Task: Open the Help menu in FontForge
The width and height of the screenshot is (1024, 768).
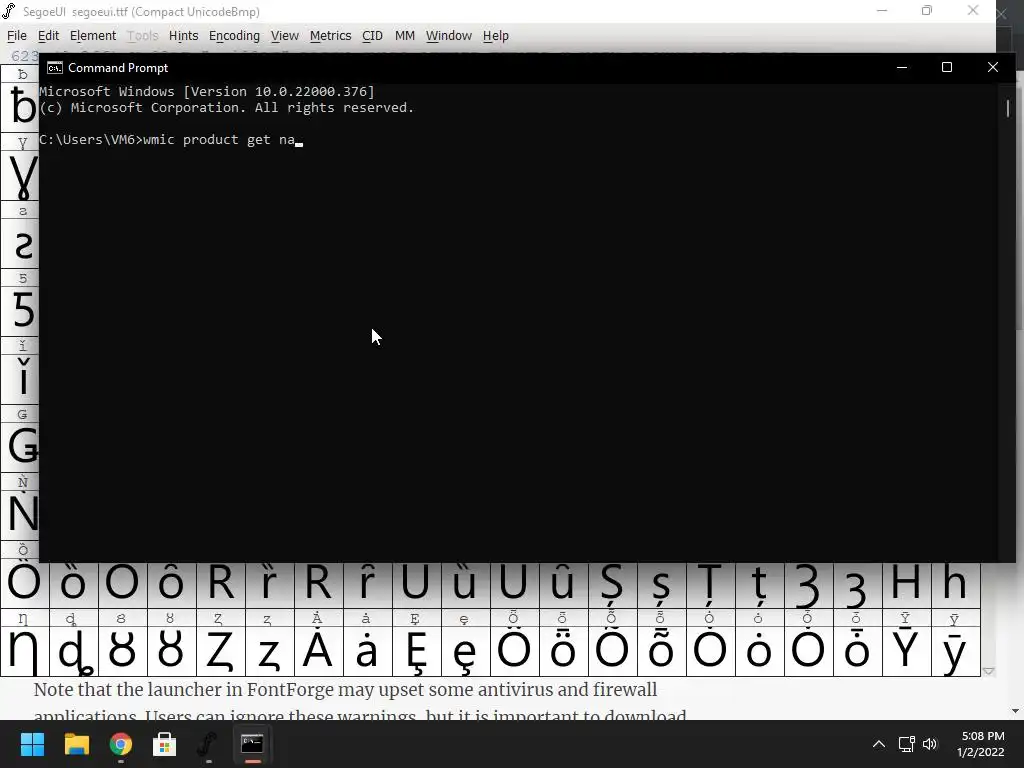Action: click(x=496, y=36)
